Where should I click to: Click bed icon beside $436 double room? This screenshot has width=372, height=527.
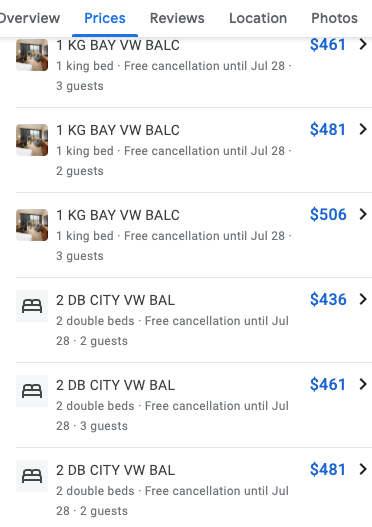[x=32, y=306]
